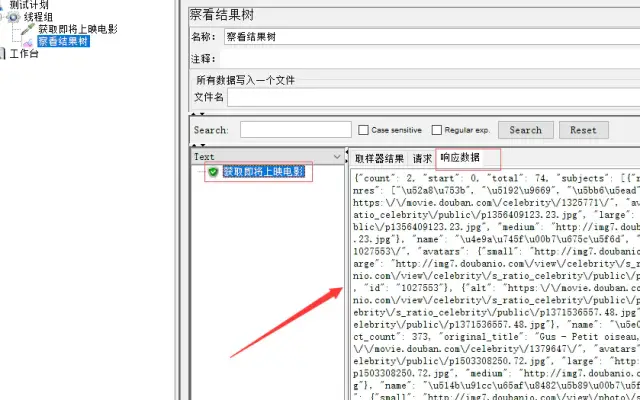The width and height of the screenshot is (640, 400).
Task: Click the HTTP sampler pipette icon in tree
Action: (28, 29)
